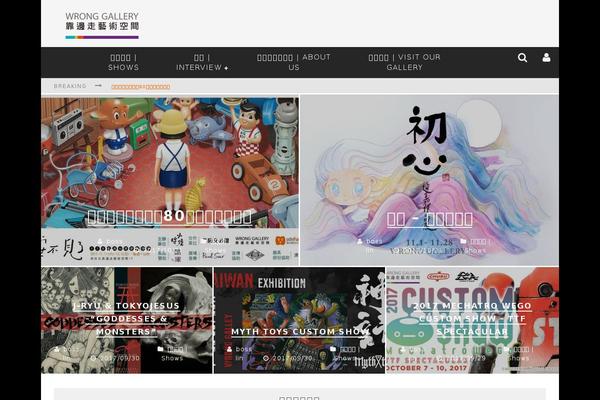Screen dimensions: 600x400
Task: Click author icon on the mermaid exhibition post
Action: 360,242
